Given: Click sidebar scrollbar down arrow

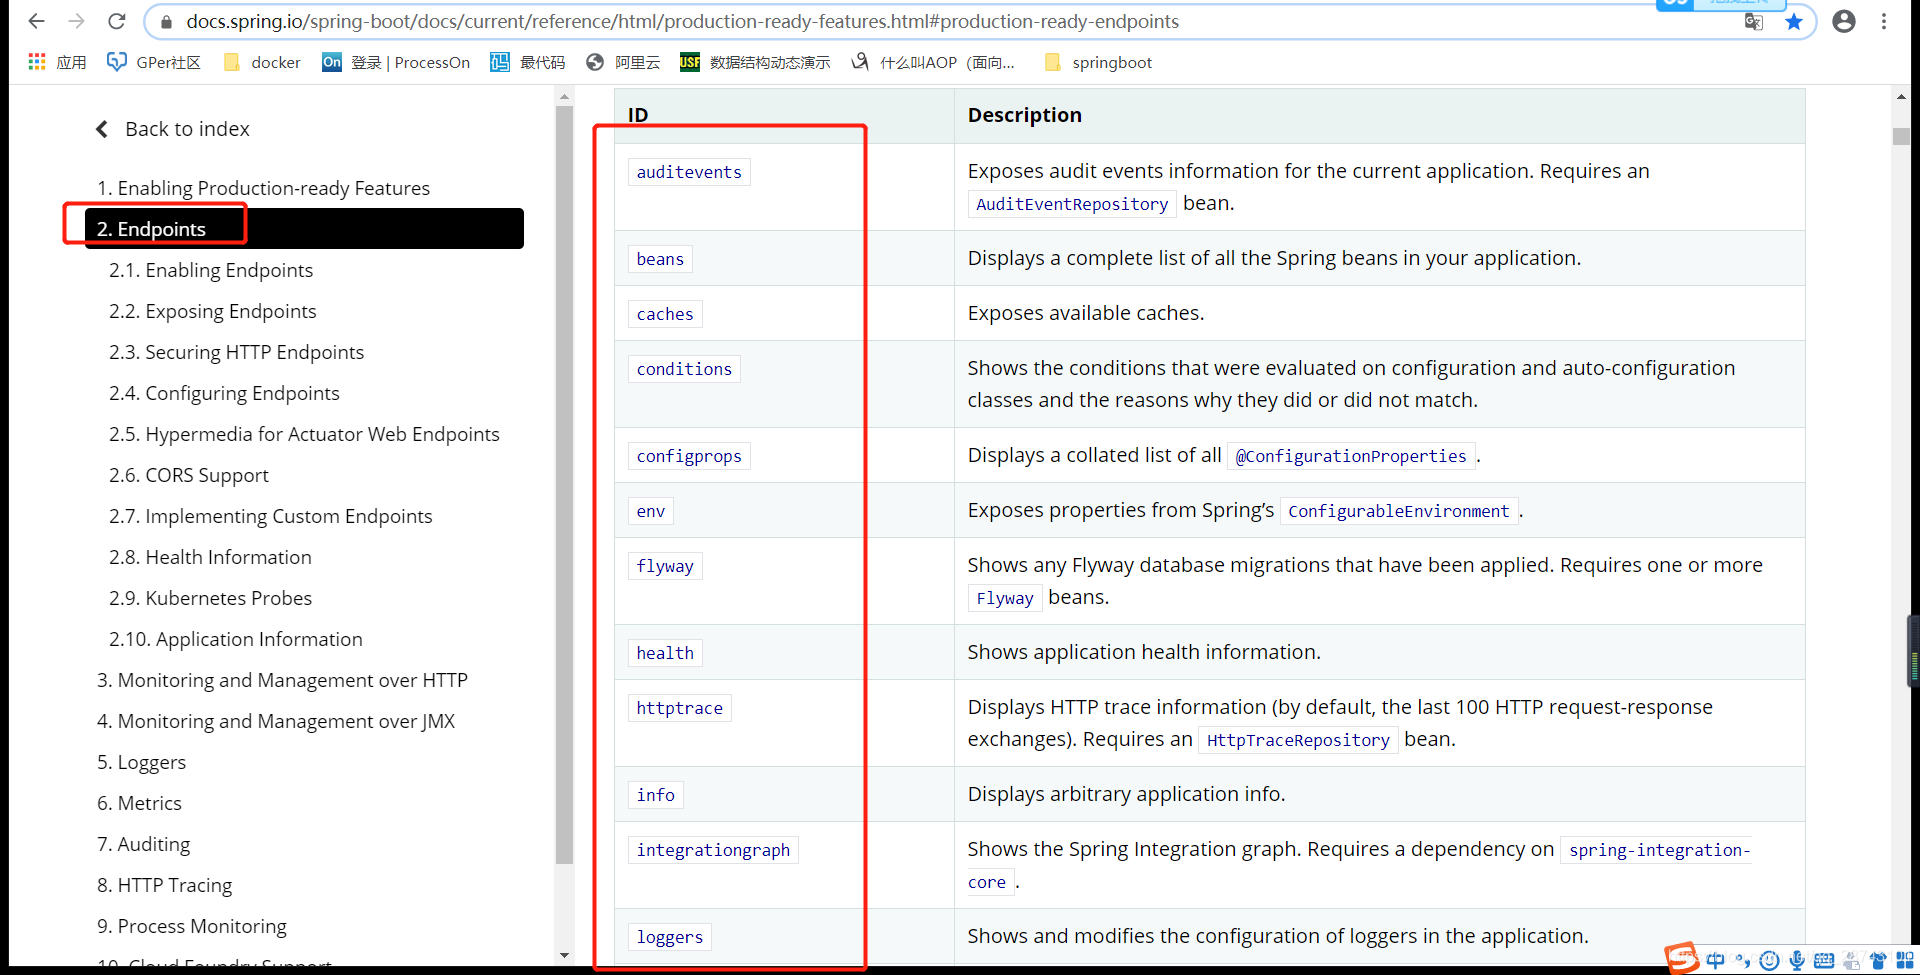Looking at the screenshot, I should coord(564,956).
